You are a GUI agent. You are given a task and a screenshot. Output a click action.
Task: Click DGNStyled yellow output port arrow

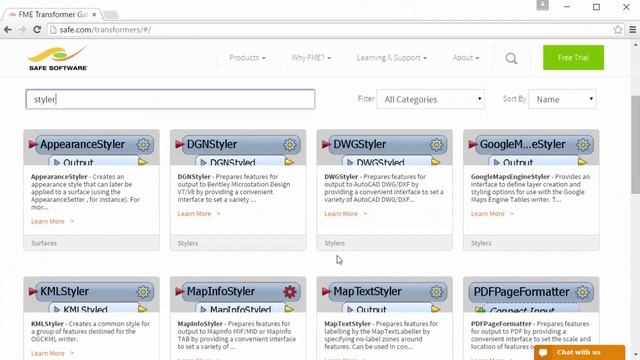point(289,162)
